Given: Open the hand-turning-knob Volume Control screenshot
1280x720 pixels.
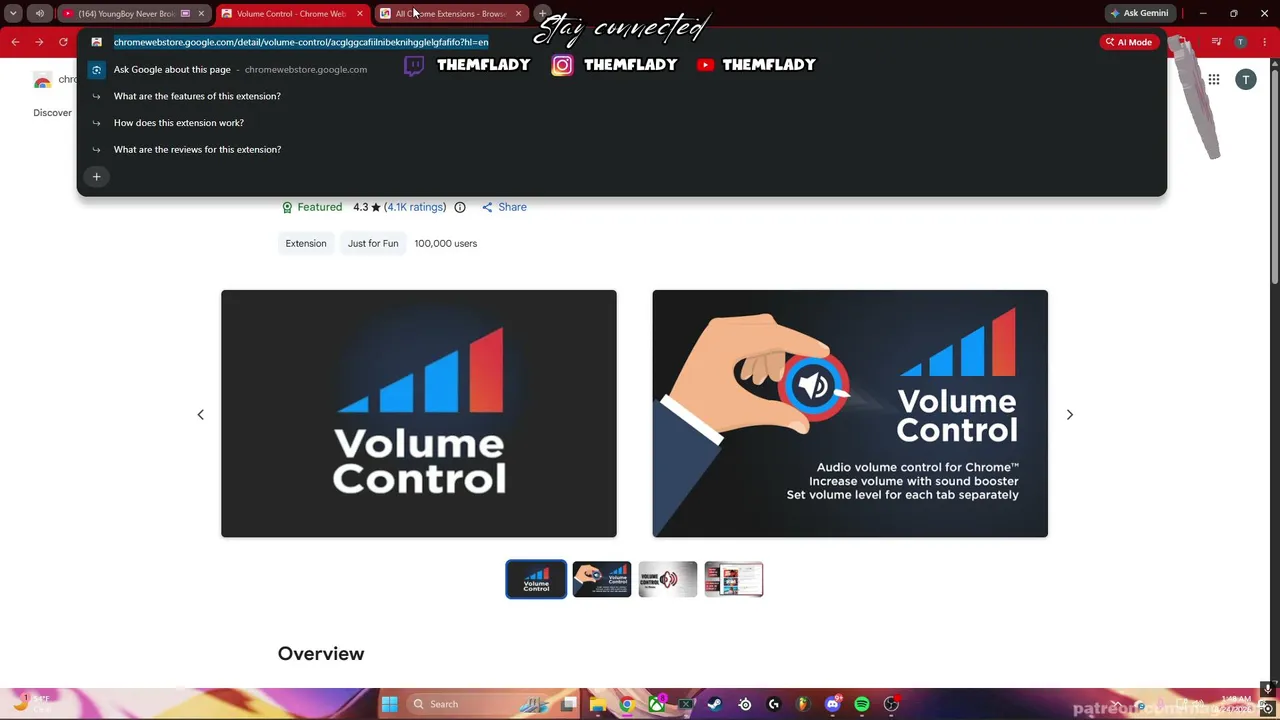Looking at the screenshot, I should pyautogui.click(x=850, y=414).
